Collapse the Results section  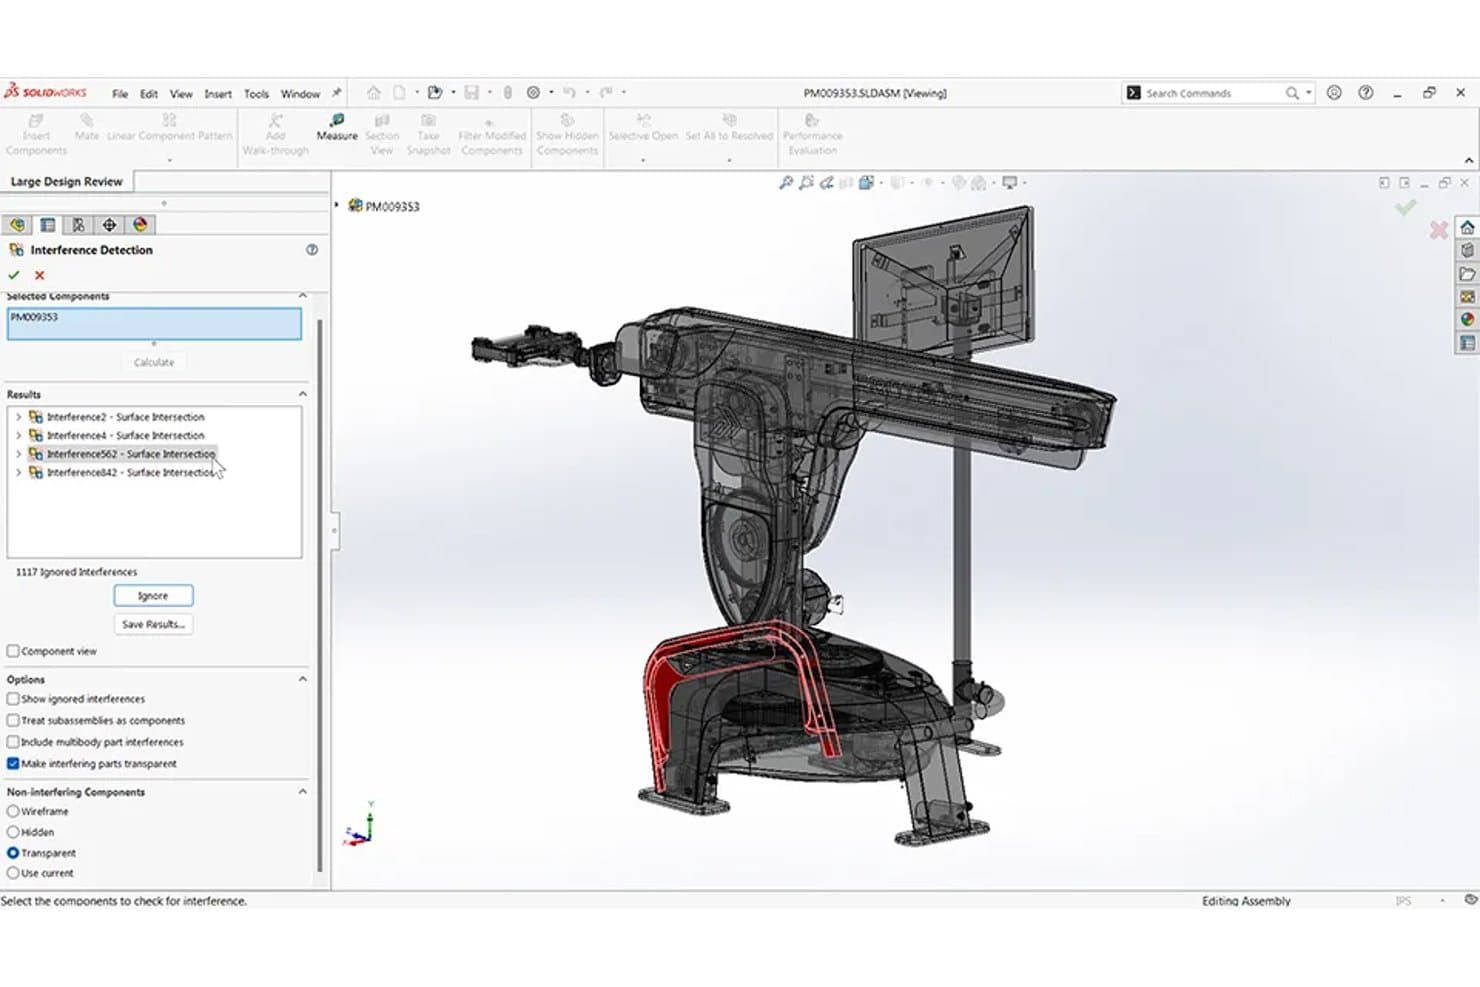click(x=302, y=394)
